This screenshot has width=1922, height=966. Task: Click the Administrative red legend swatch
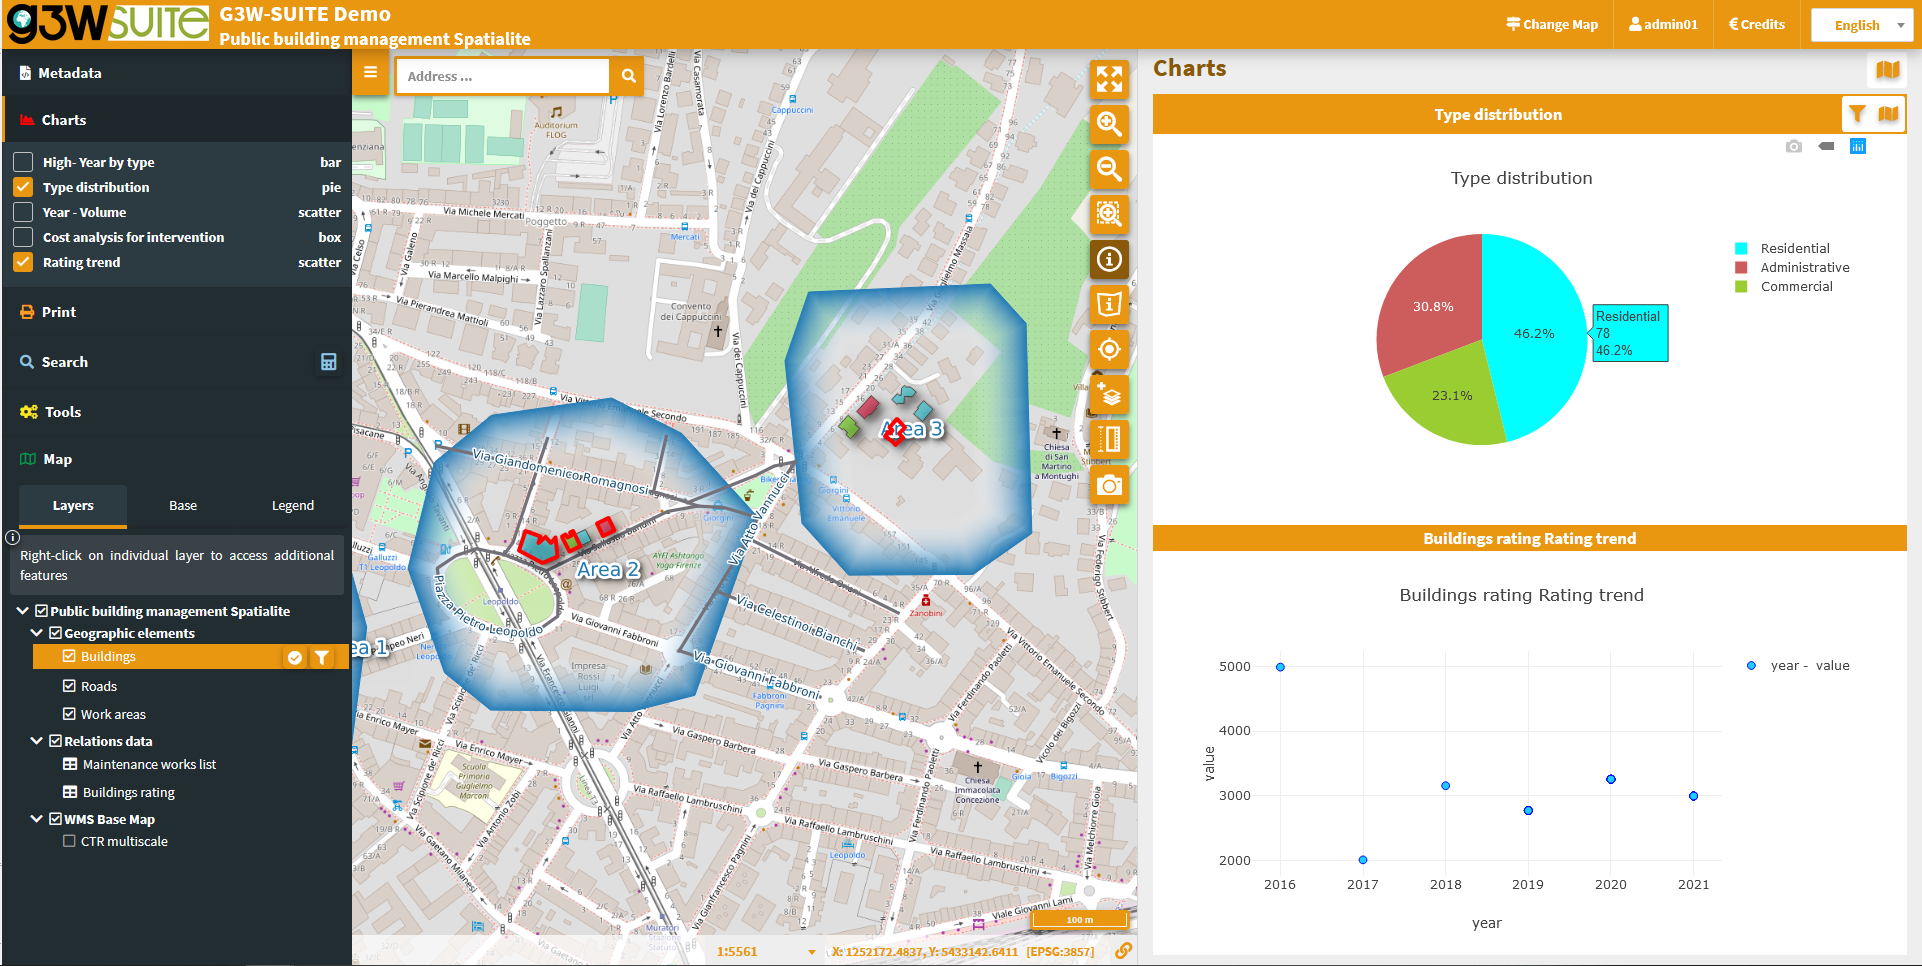point(1741,267)
